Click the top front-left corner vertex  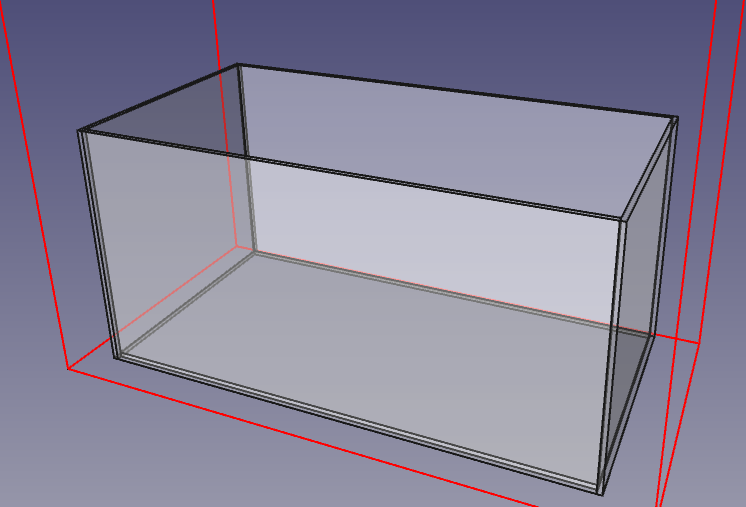pos(79,131)
